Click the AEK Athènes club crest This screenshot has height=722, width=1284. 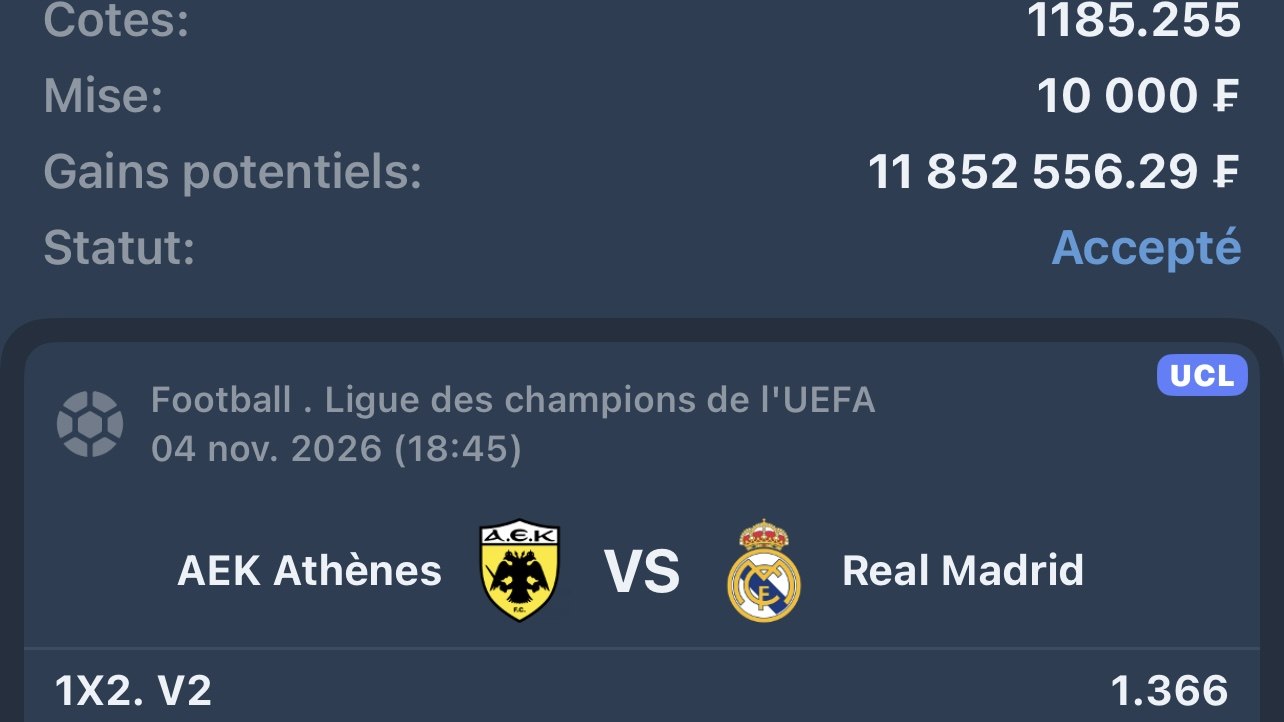coord(520,570)
